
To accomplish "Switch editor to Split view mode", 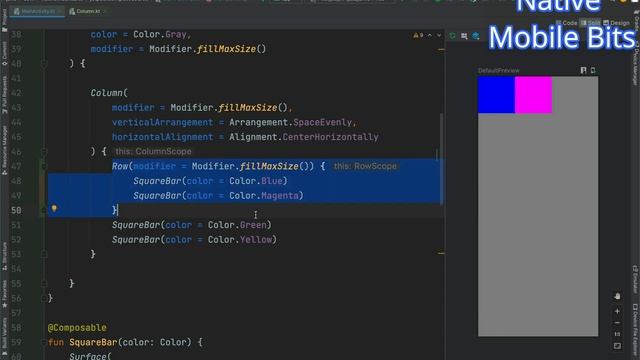I will [x=590, y=23].
